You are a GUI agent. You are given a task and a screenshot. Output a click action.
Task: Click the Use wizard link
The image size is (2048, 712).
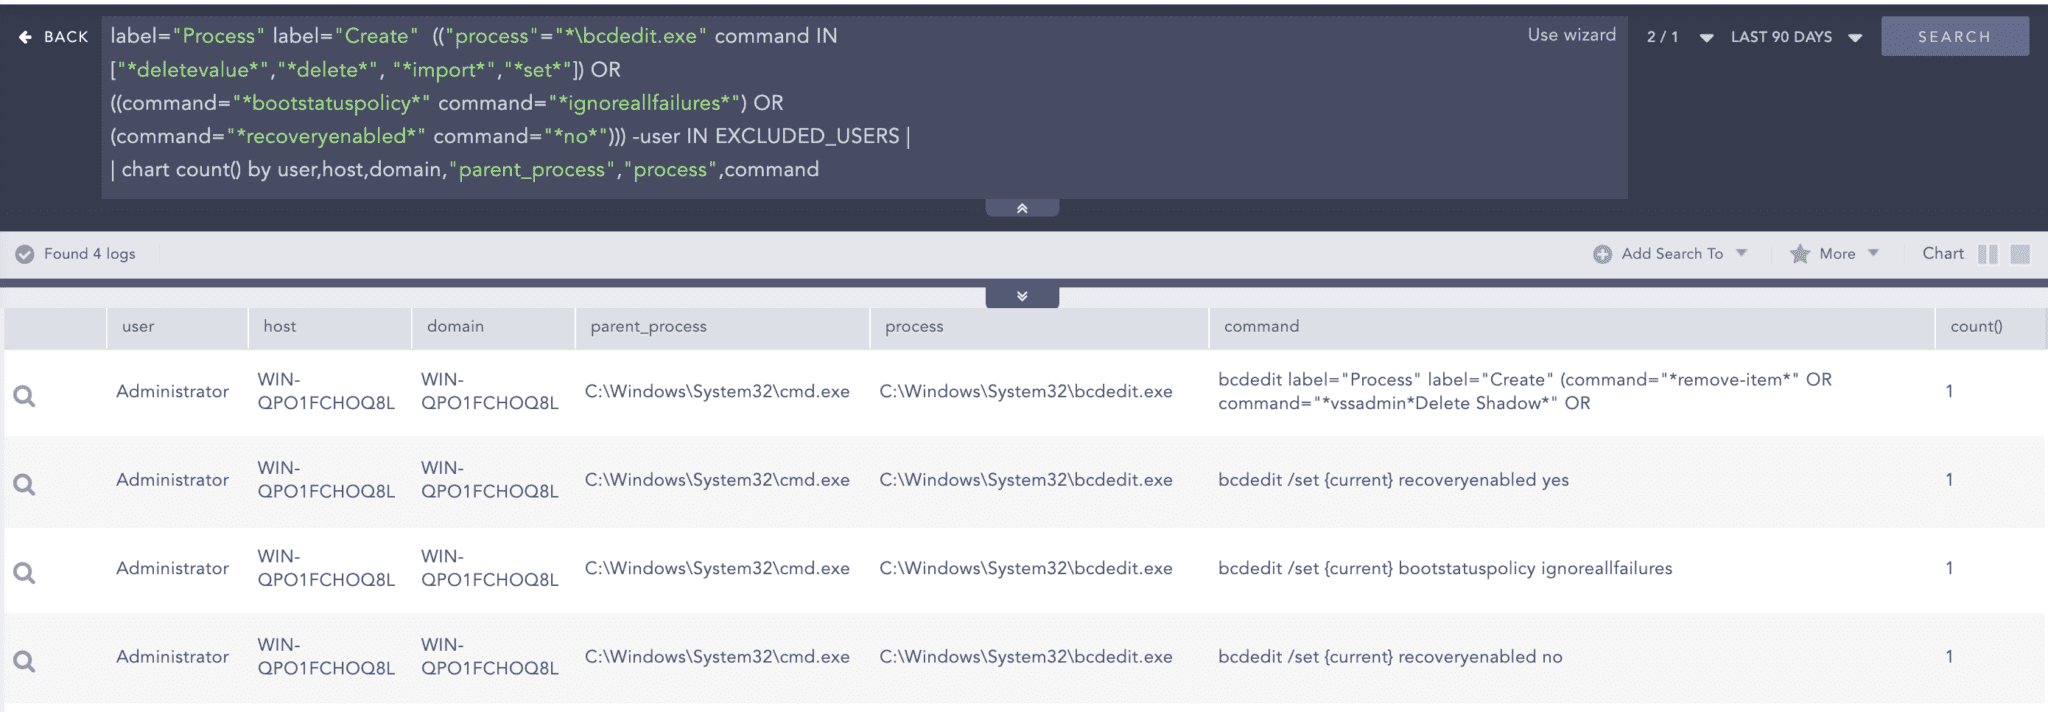coord(1571,35)
